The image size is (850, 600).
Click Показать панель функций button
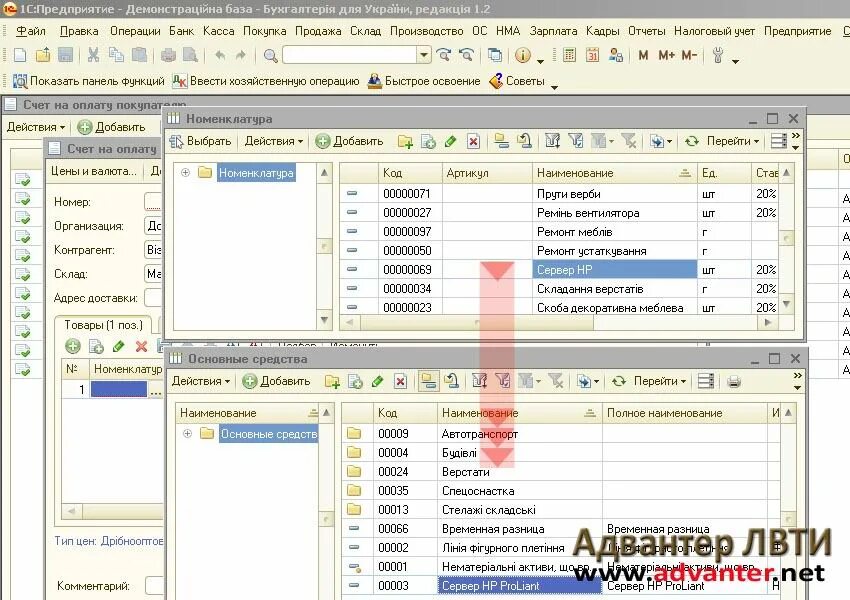tap(89, 81)
